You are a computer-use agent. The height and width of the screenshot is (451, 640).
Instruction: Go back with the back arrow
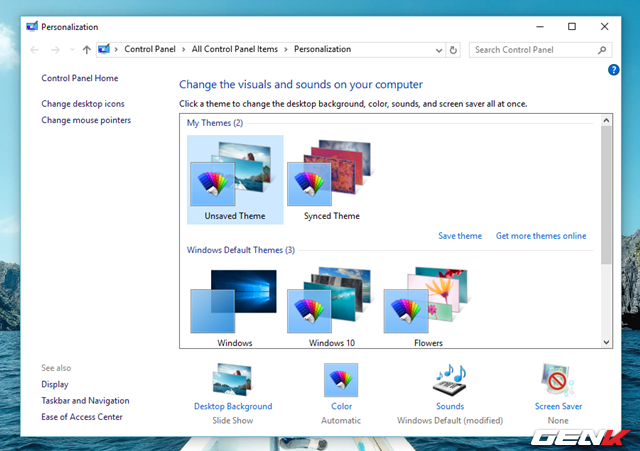click(x=34, y=50)
